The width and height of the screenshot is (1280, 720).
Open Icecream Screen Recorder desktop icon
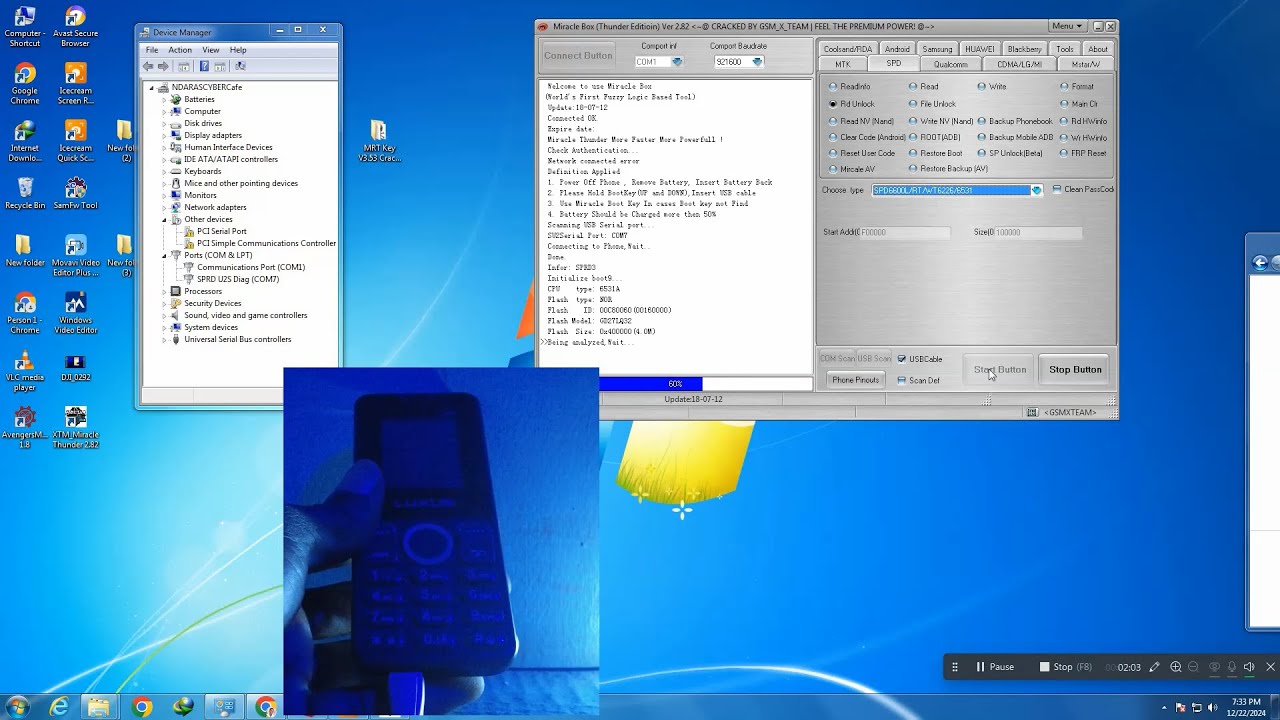(75, 84)
